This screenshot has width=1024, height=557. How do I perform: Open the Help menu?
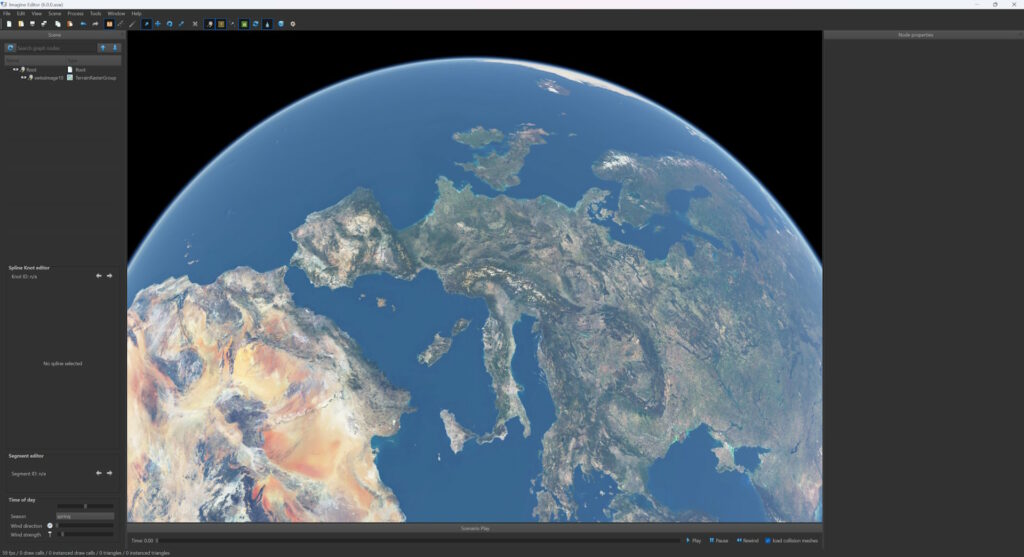tap(136, 14)
